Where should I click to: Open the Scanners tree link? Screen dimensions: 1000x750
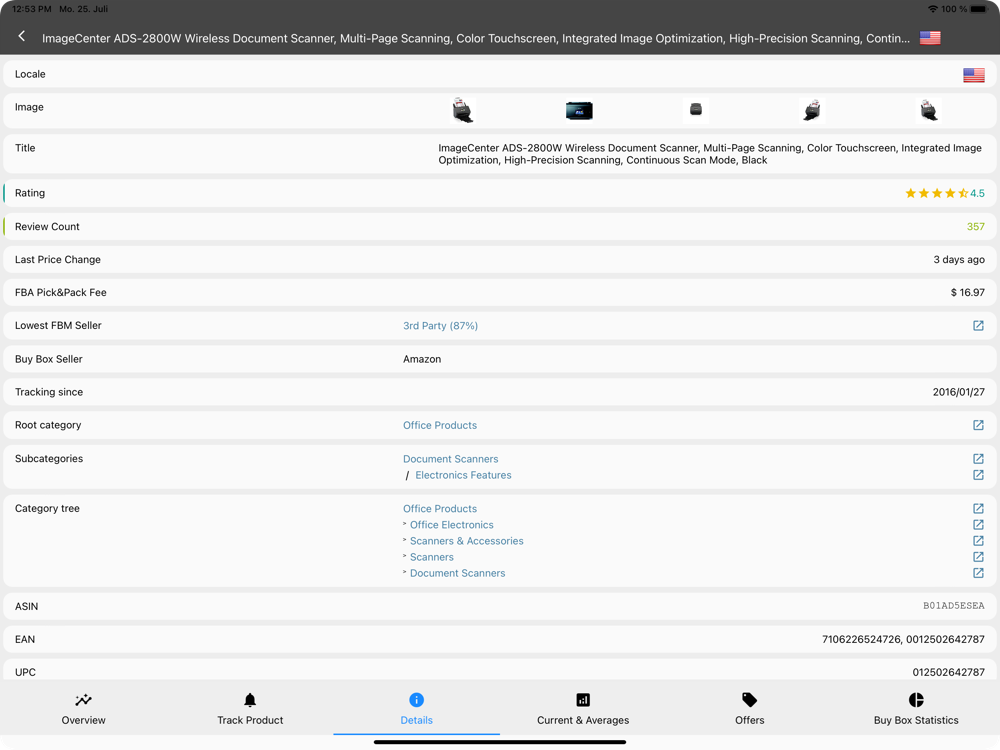432,557
